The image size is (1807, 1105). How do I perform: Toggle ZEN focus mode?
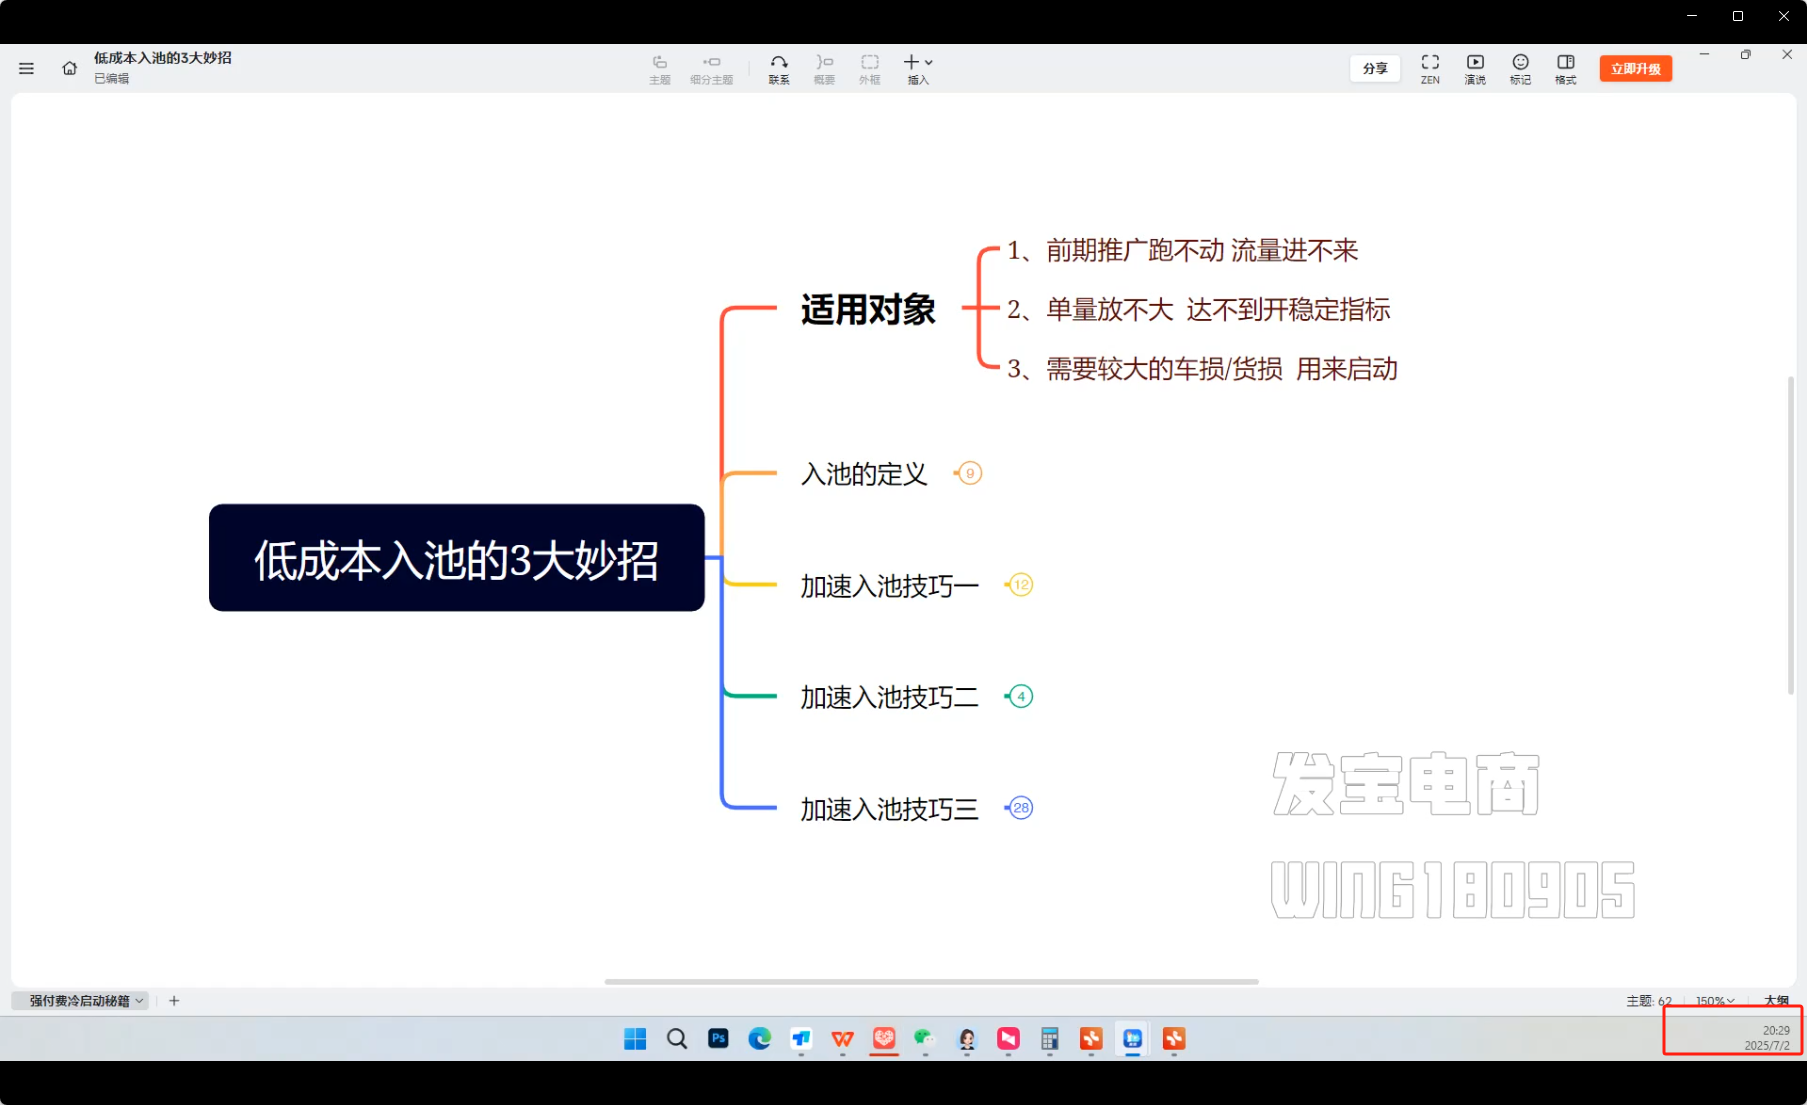click(1429, 68)
